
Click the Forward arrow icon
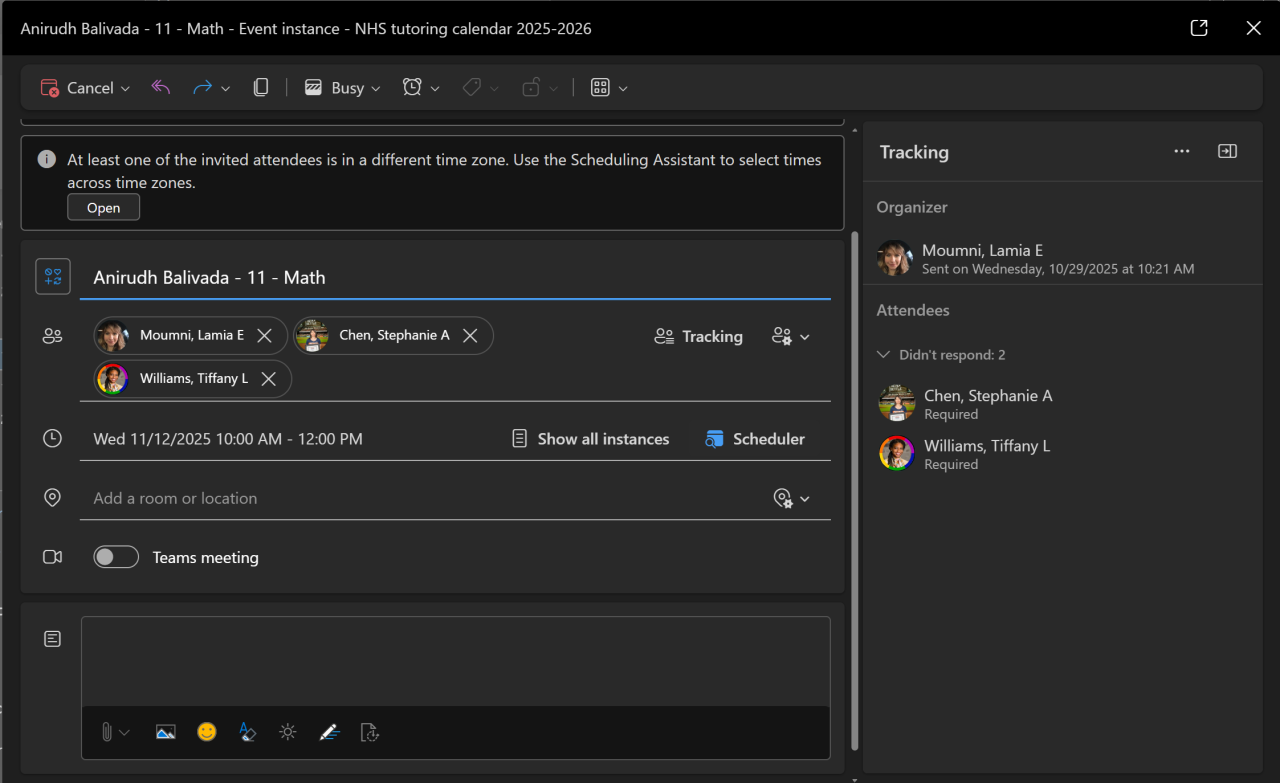coord(202,88)
